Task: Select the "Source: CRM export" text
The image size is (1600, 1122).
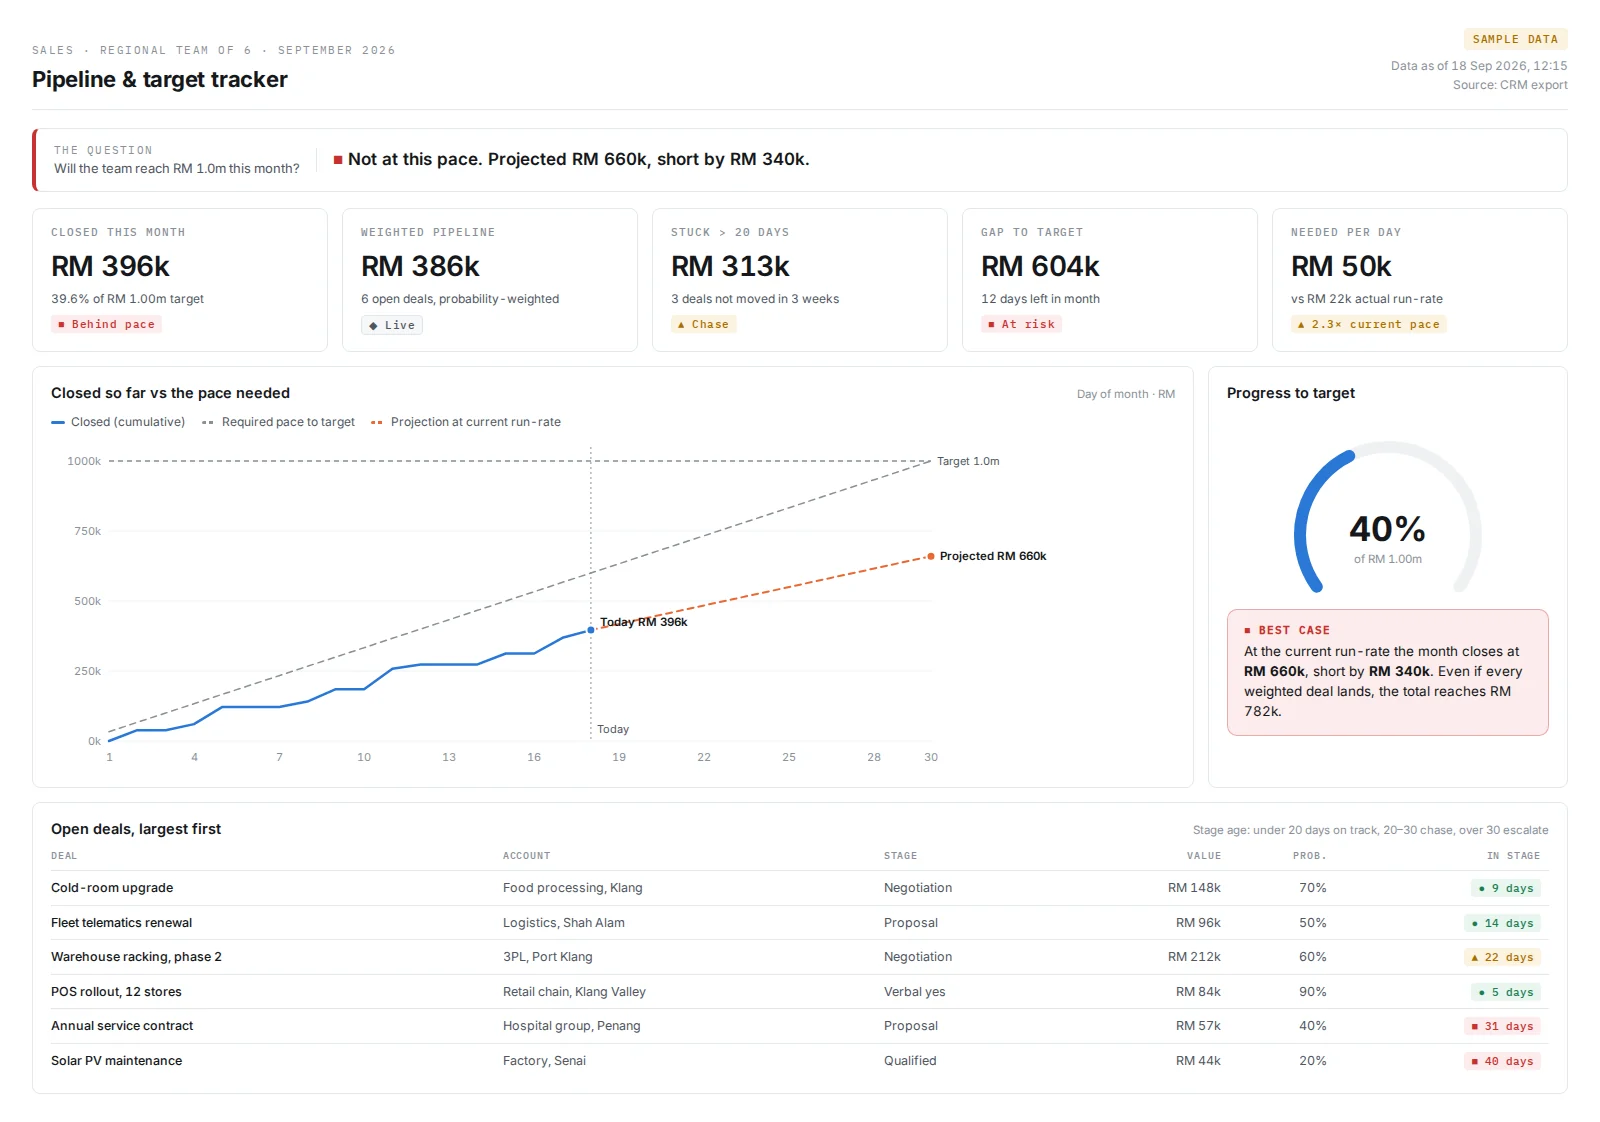Action: coord(1510,85)
